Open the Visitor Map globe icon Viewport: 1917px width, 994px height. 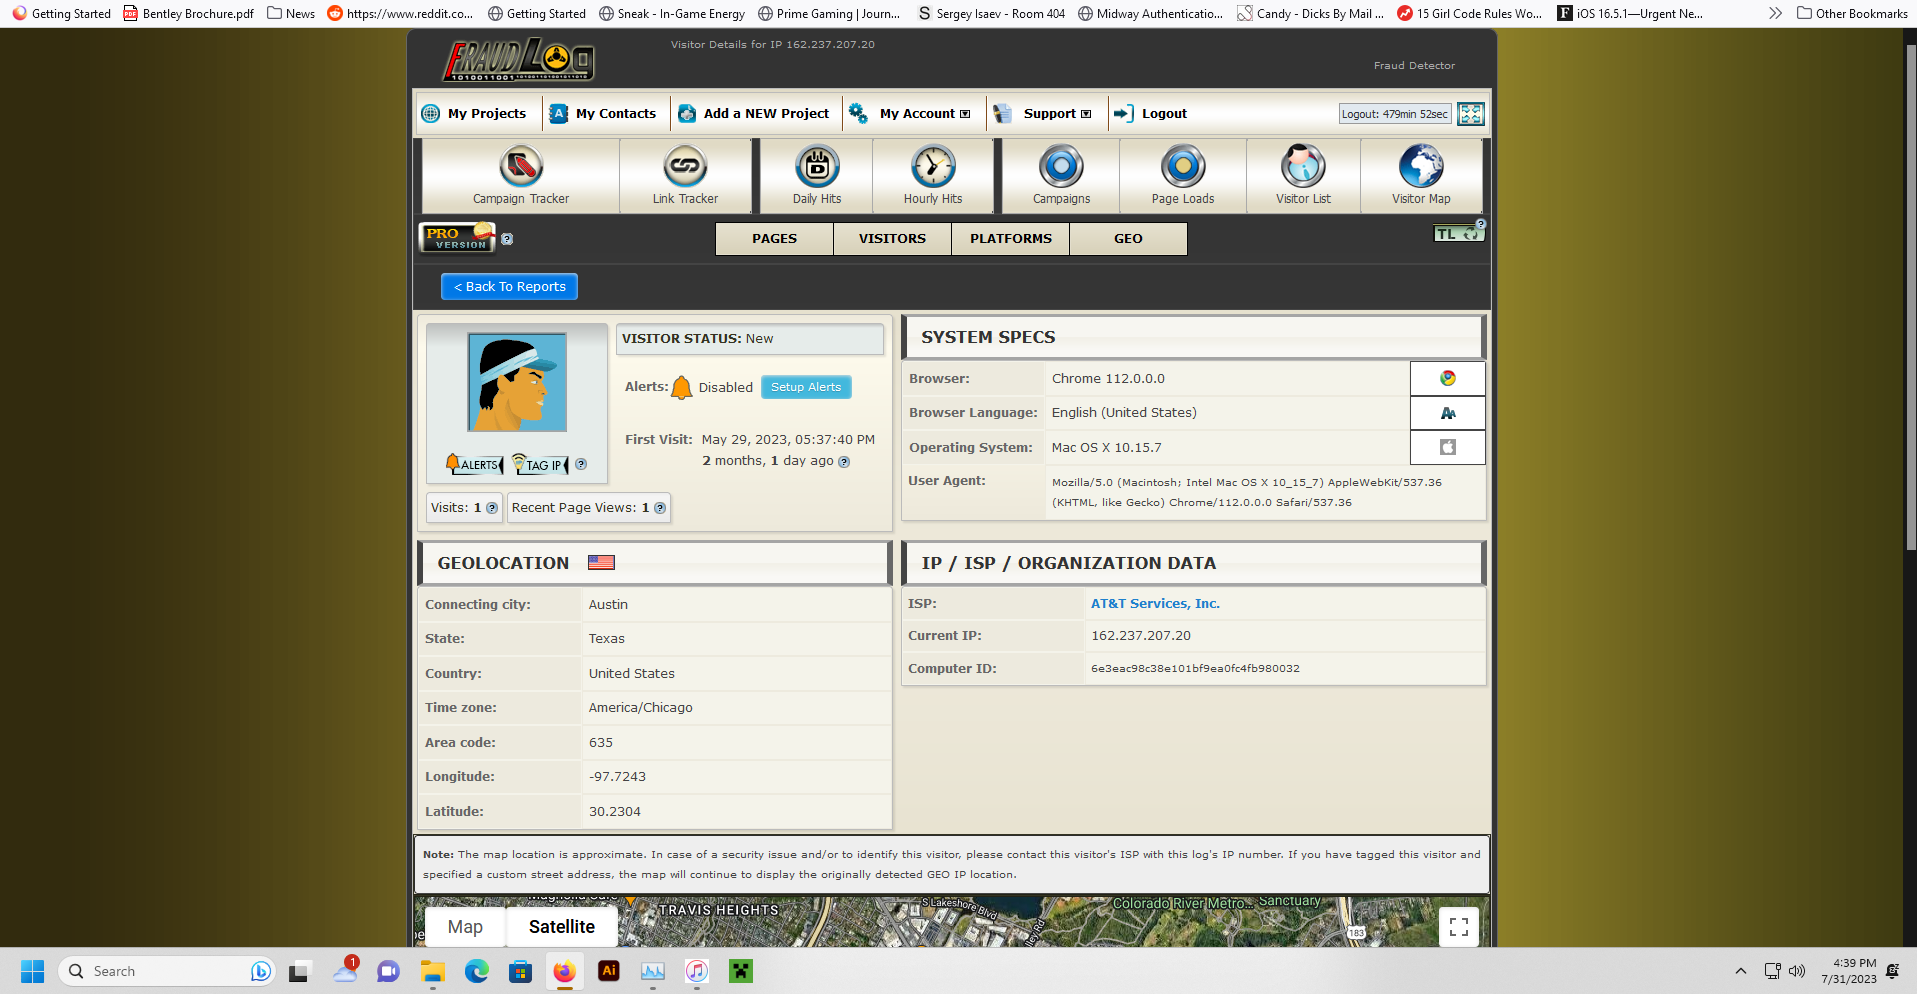1420,167
